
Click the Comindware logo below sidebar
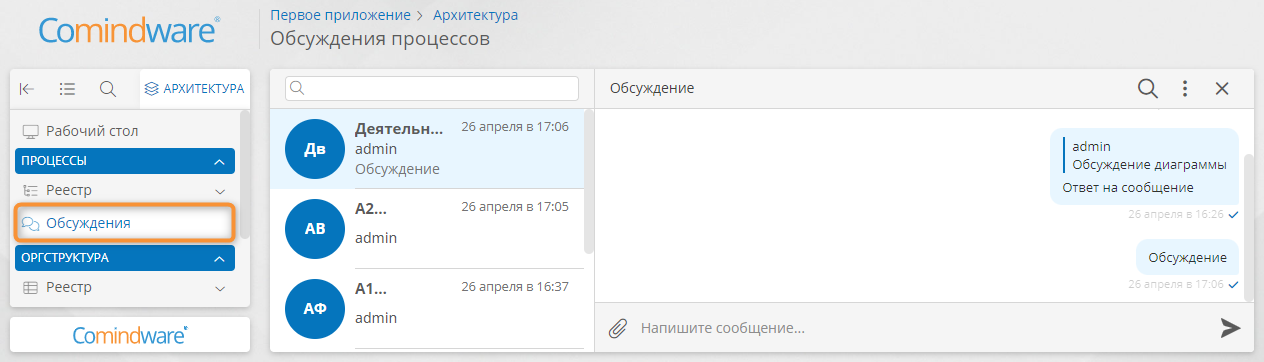pyautogui.click(x=130, y=335)
